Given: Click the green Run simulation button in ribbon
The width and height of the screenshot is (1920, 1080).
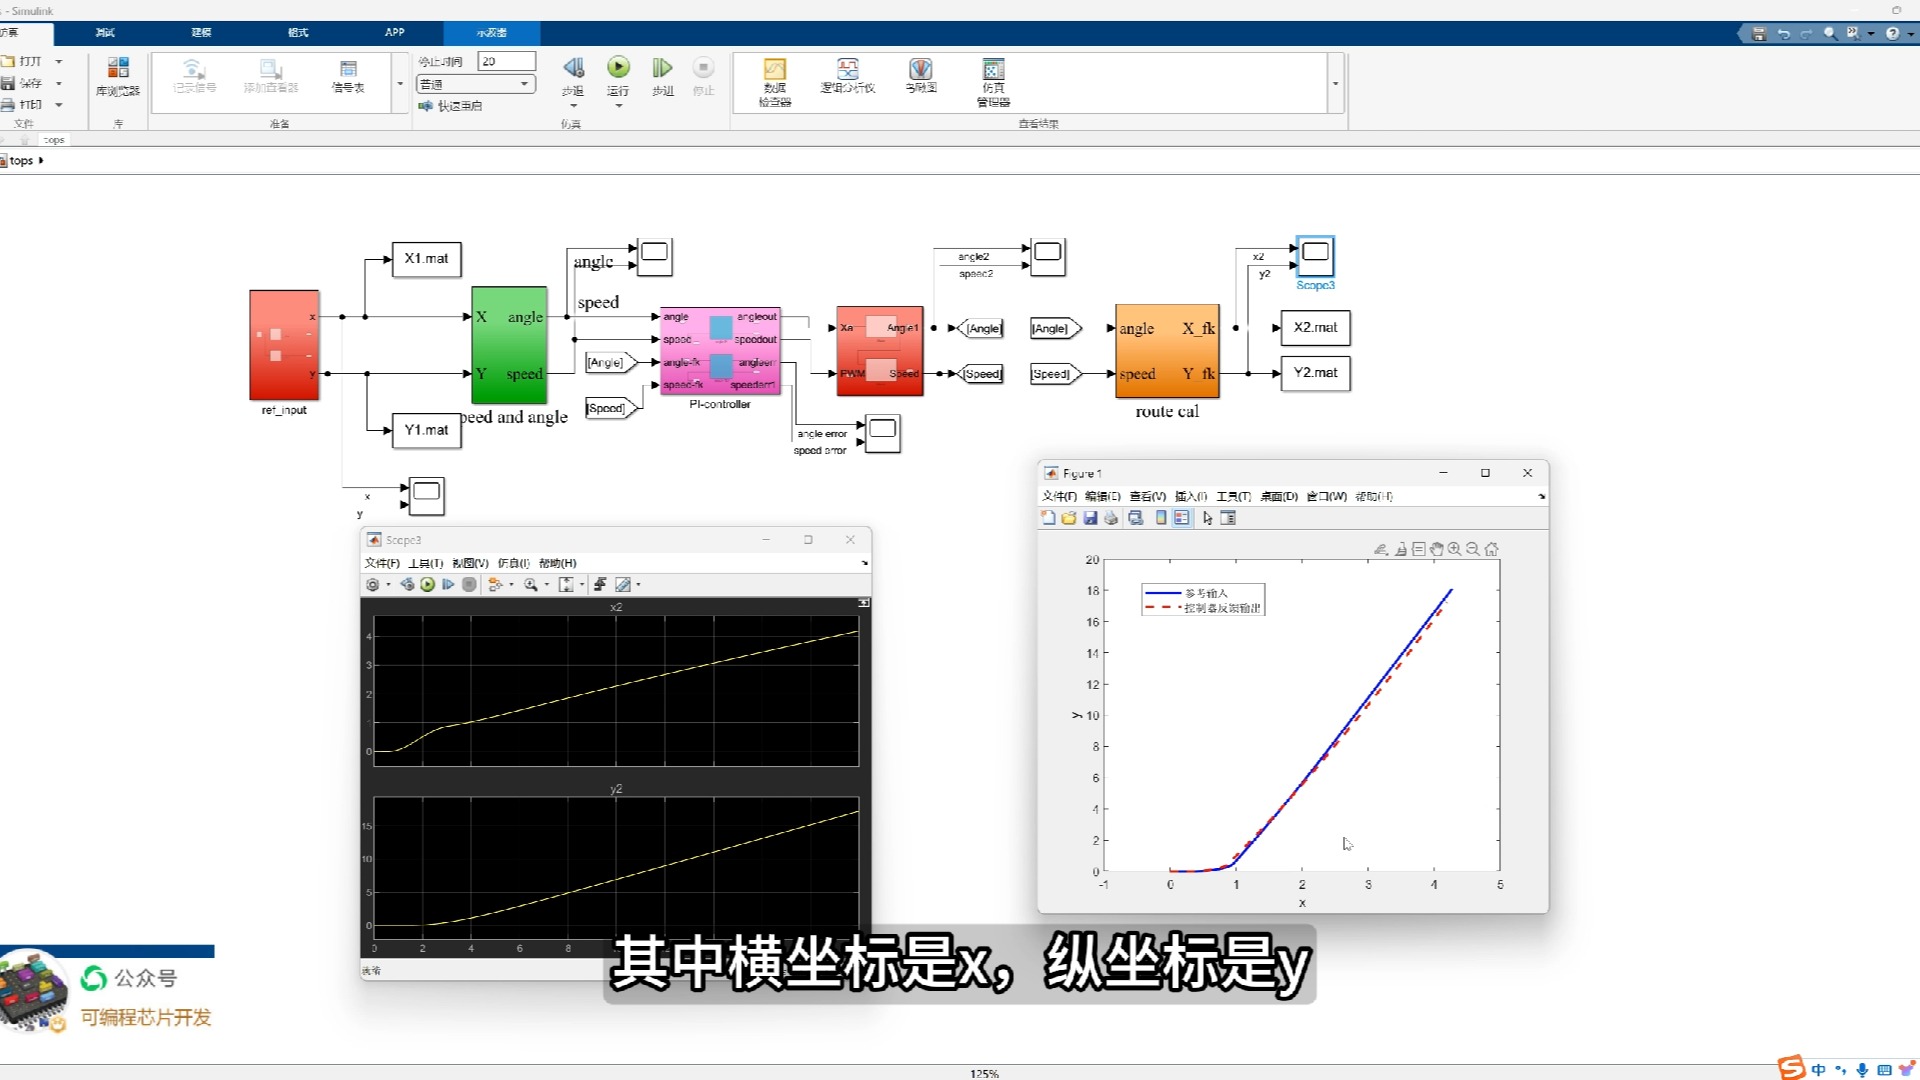Looking at the screenshot, I should (618, 68).
